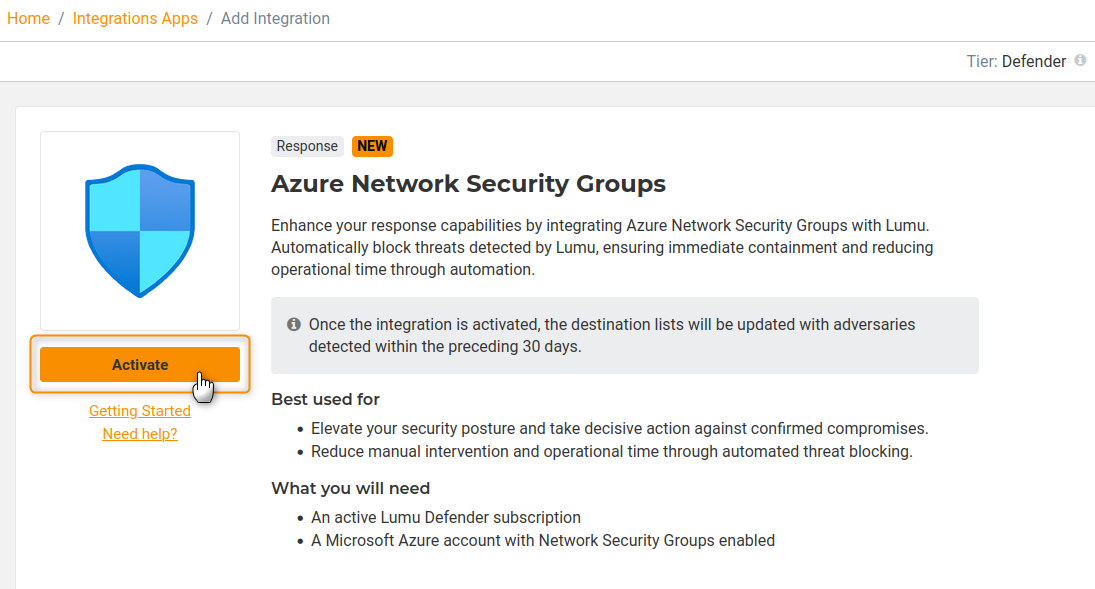
Task: Click the Microsoft Azure account requirement bullet
Action: [x=543, y=541]
